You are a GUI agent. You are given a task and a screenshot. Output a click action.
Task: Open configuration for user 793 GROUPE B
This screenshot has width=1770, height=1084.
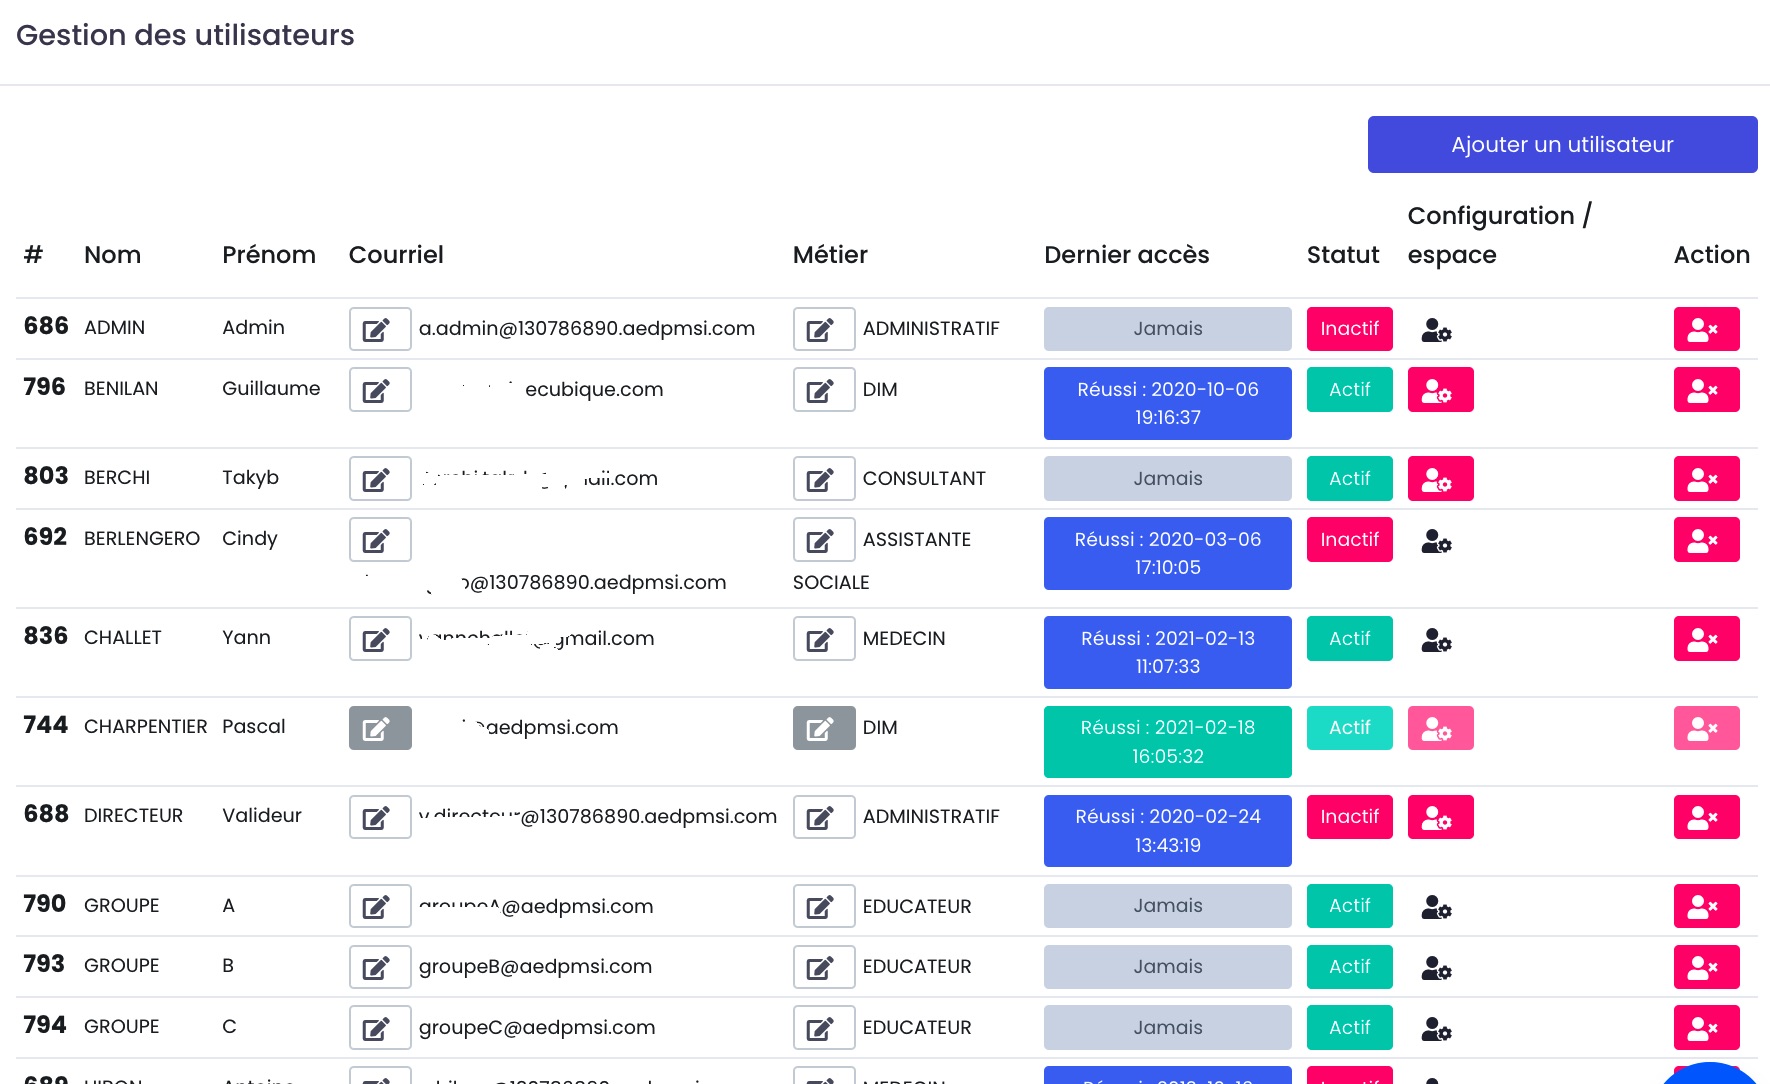tap(1436, 967)
